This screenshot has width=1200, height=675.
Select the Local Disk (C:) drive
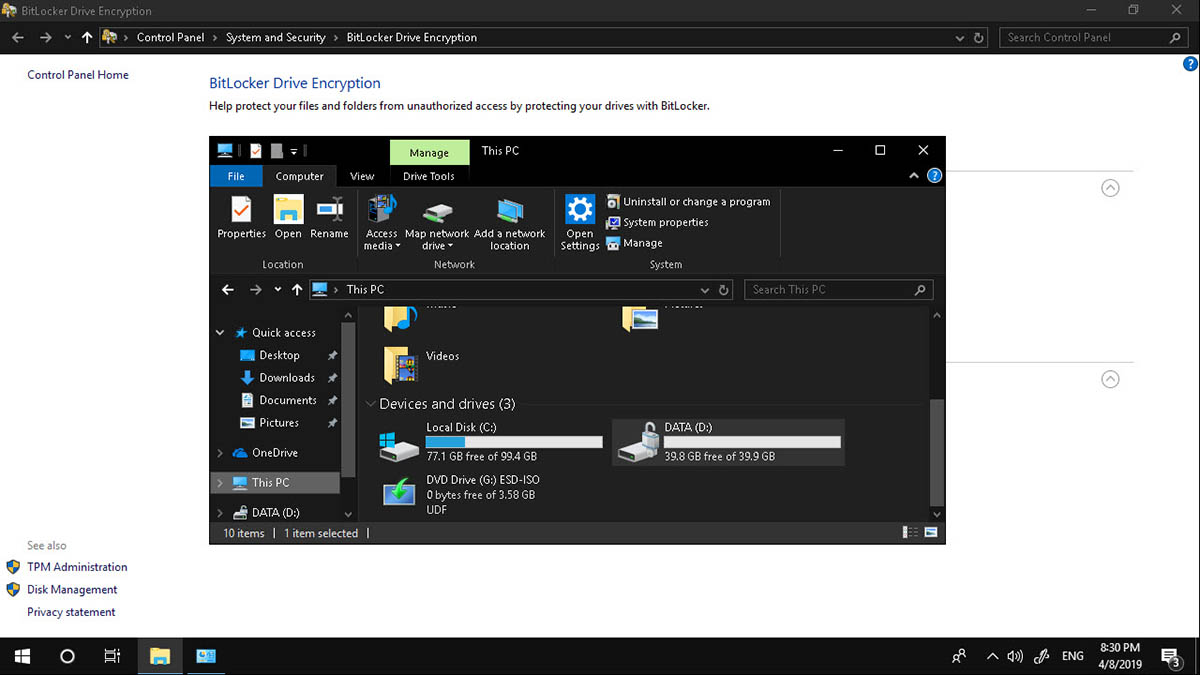pos(491,442)
